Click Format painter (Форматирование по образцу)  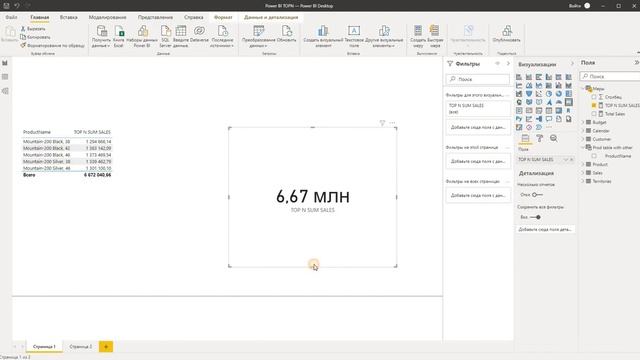pyautogui.click(x=52, y=45)
